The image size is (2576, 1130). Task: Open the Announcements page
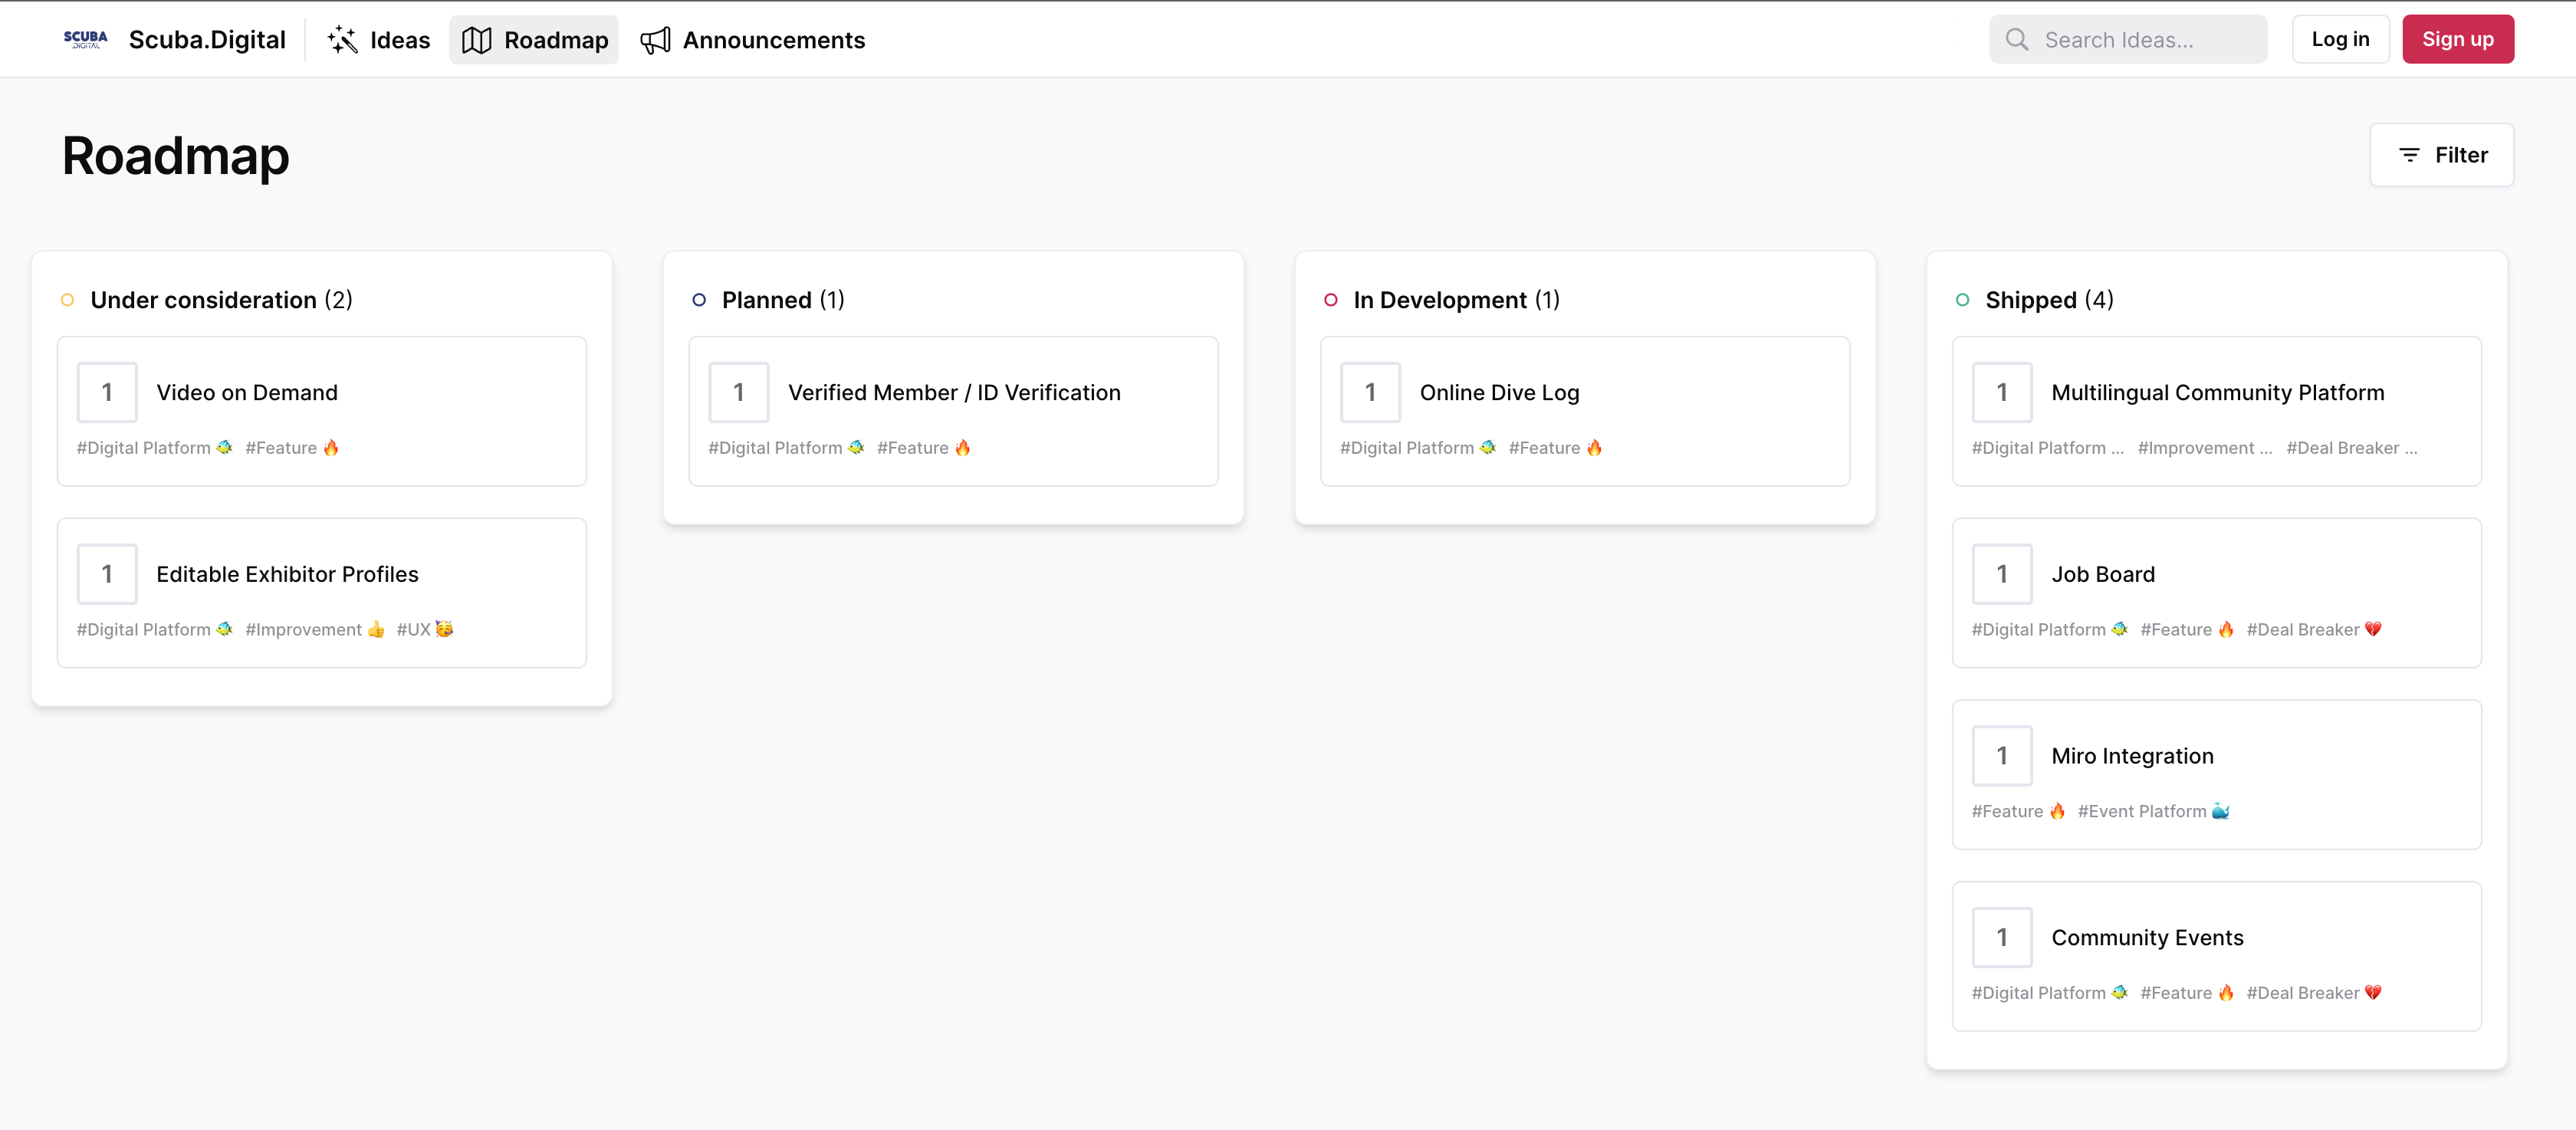pyautogui.click(x=773, y=40)
